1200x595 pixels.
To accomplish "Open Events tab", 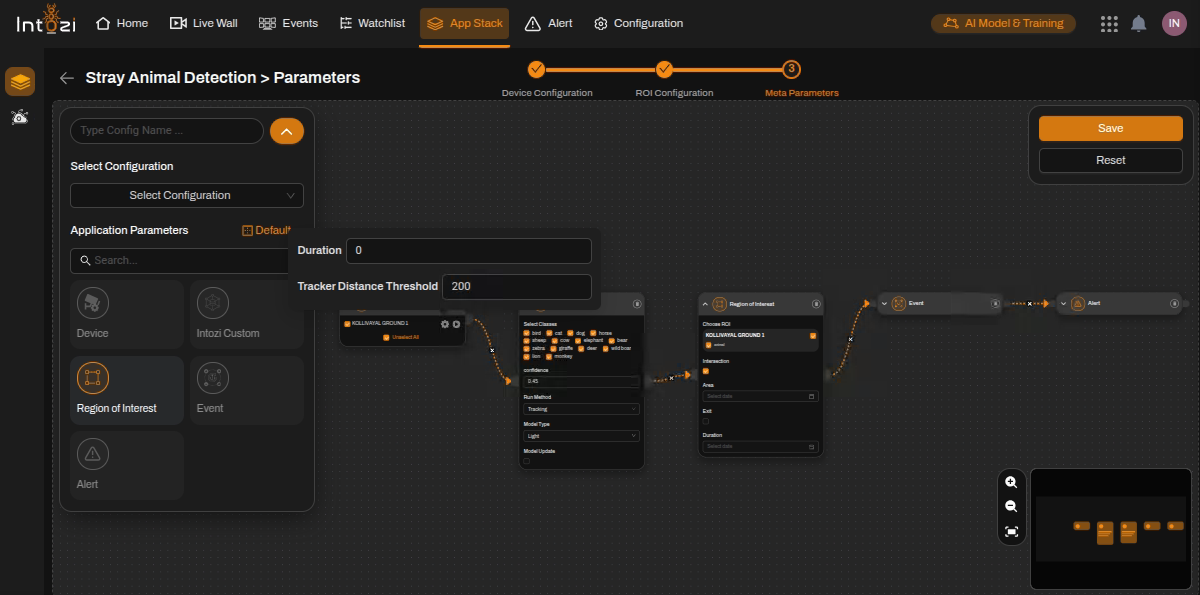I will [288, 23].
